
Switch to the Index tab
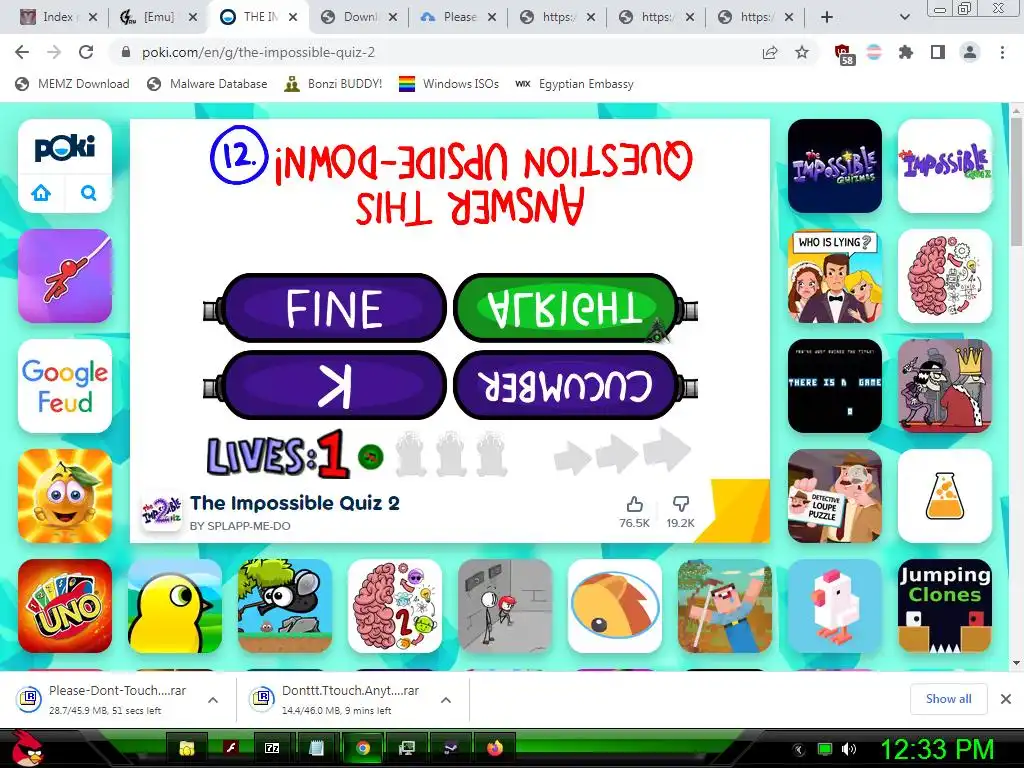coord(57,17)
